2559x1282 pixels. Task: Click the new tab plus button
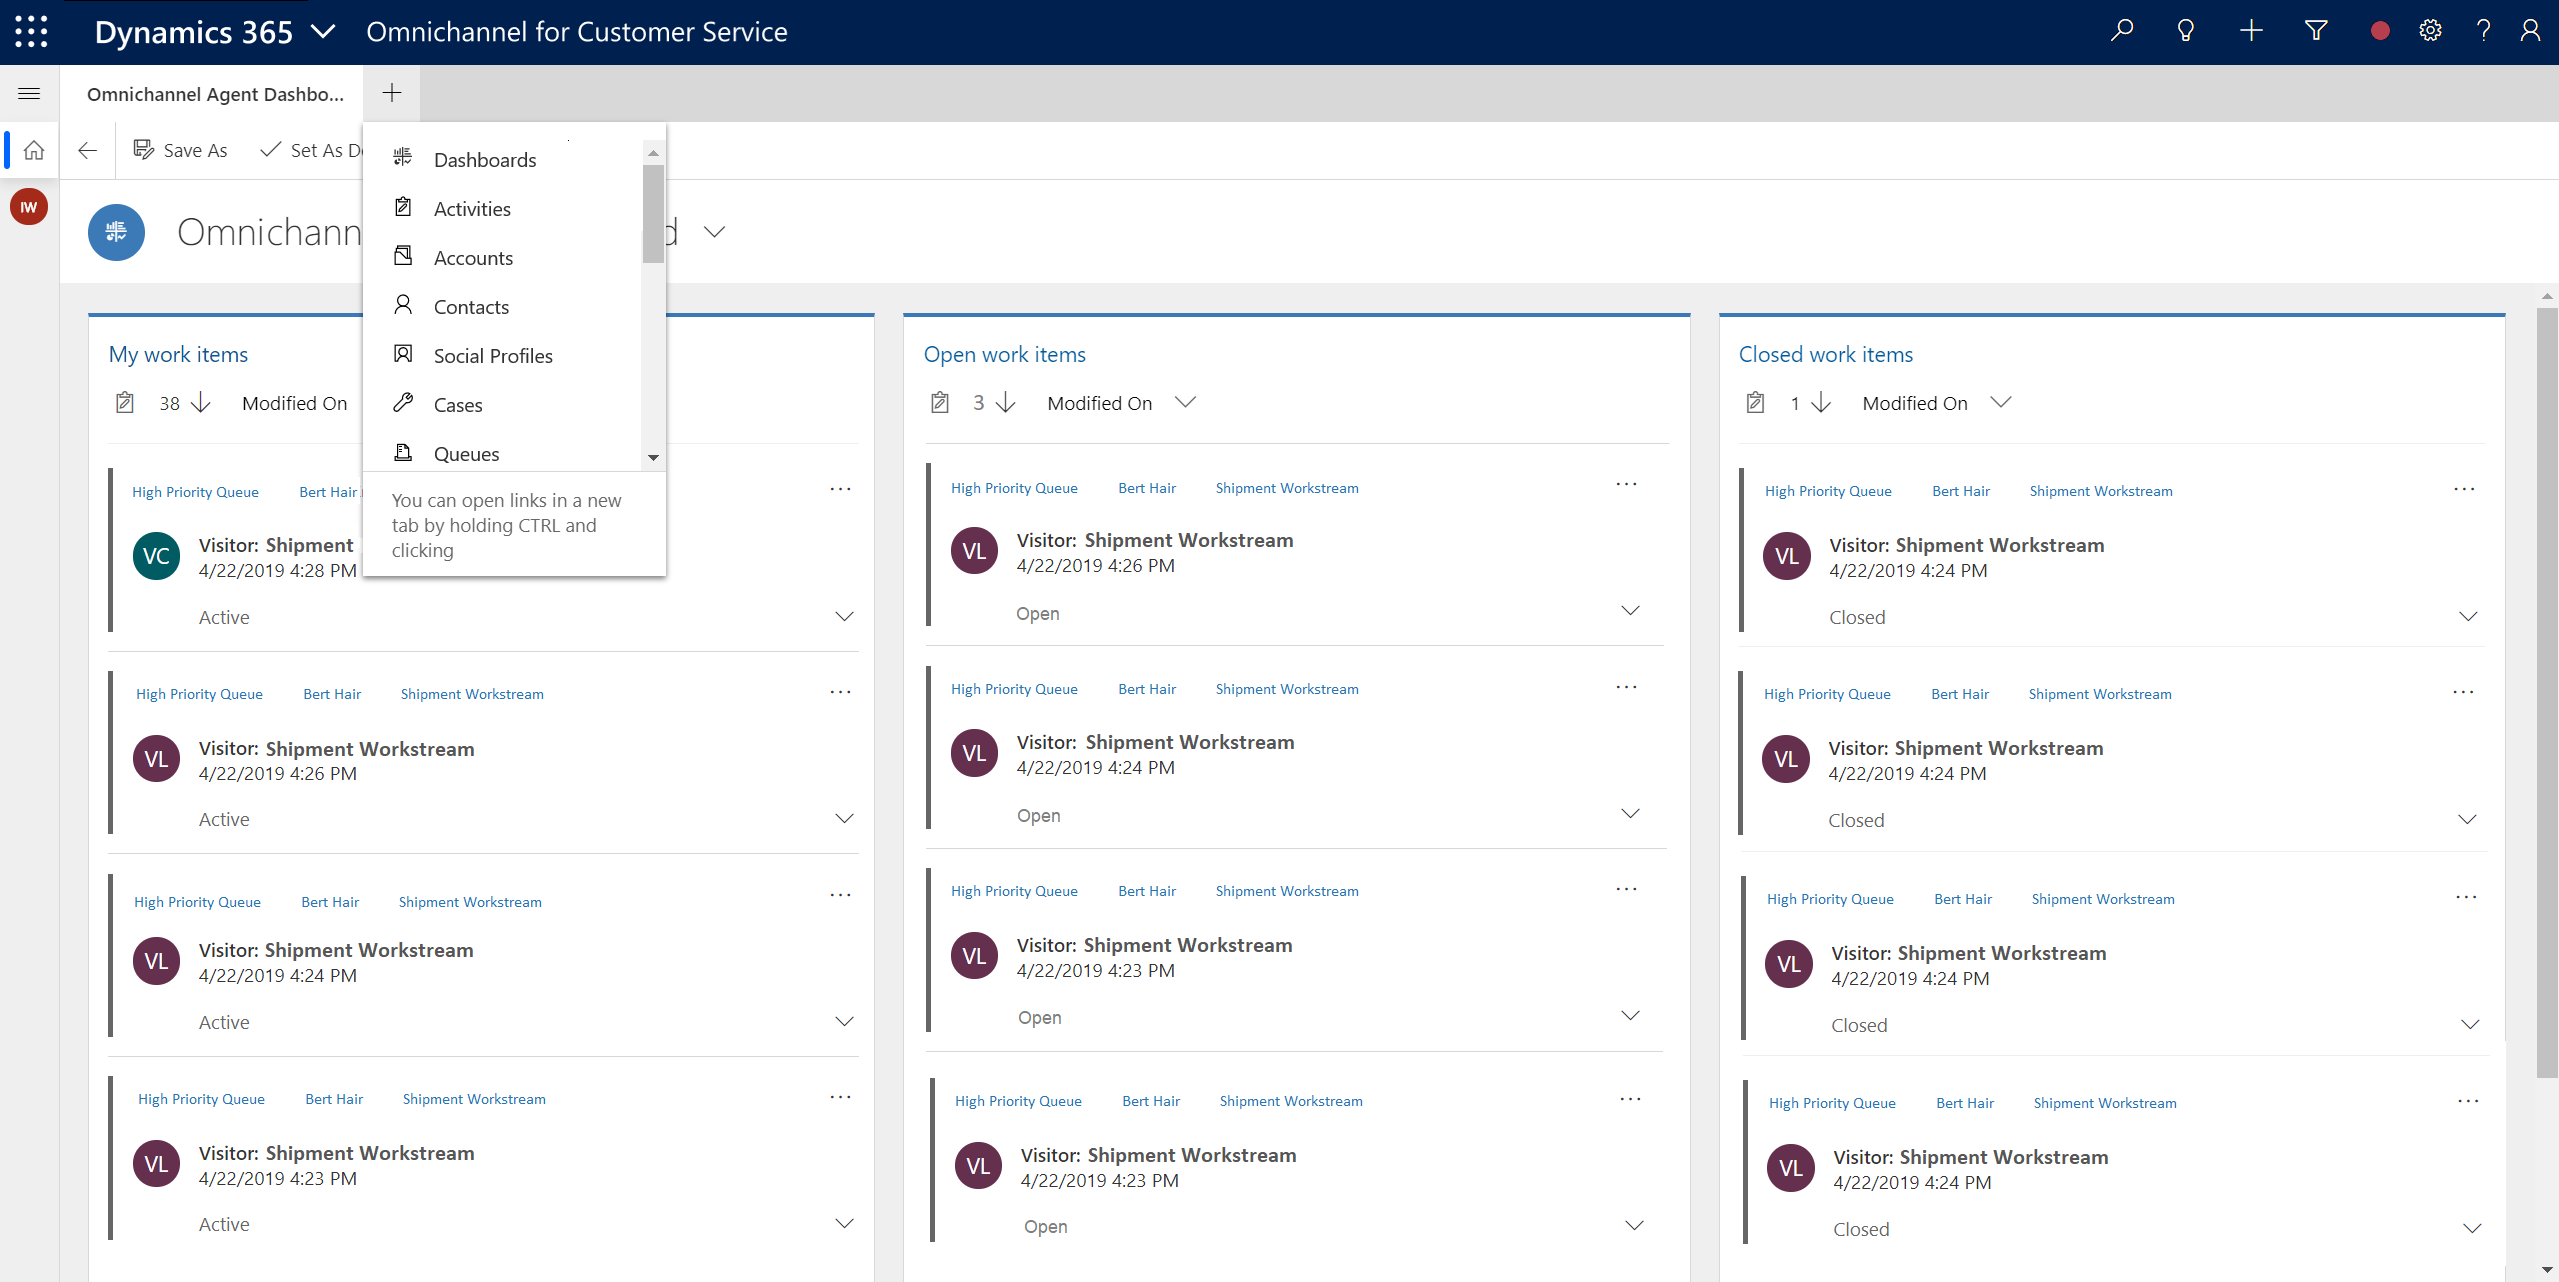click(x=391, y=93)
